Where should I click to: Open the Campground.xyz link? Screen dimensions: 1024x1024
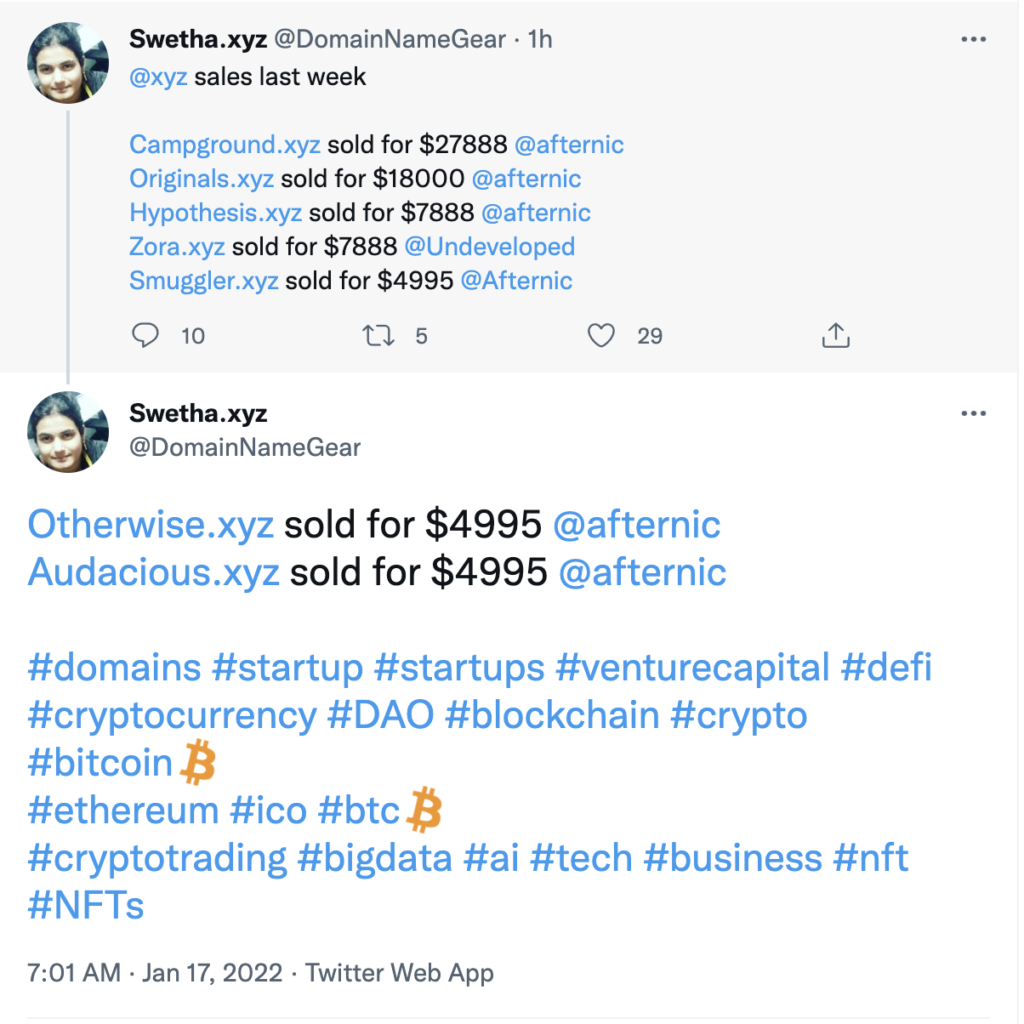click(x=225, y=145)
